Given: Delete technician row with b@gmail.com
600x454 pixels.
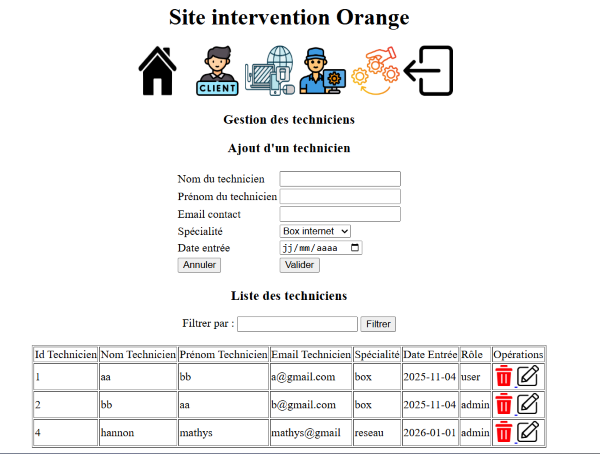Looking at the screenshot, I should coord(504,405).
